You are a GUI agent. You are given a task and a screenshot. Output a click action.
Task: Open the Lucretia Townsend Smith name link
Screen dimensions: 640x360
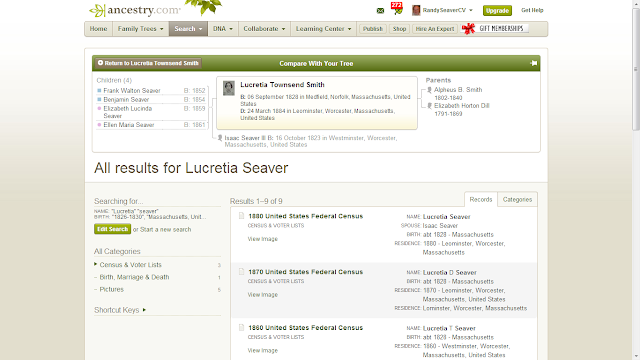tap(282, 85)
